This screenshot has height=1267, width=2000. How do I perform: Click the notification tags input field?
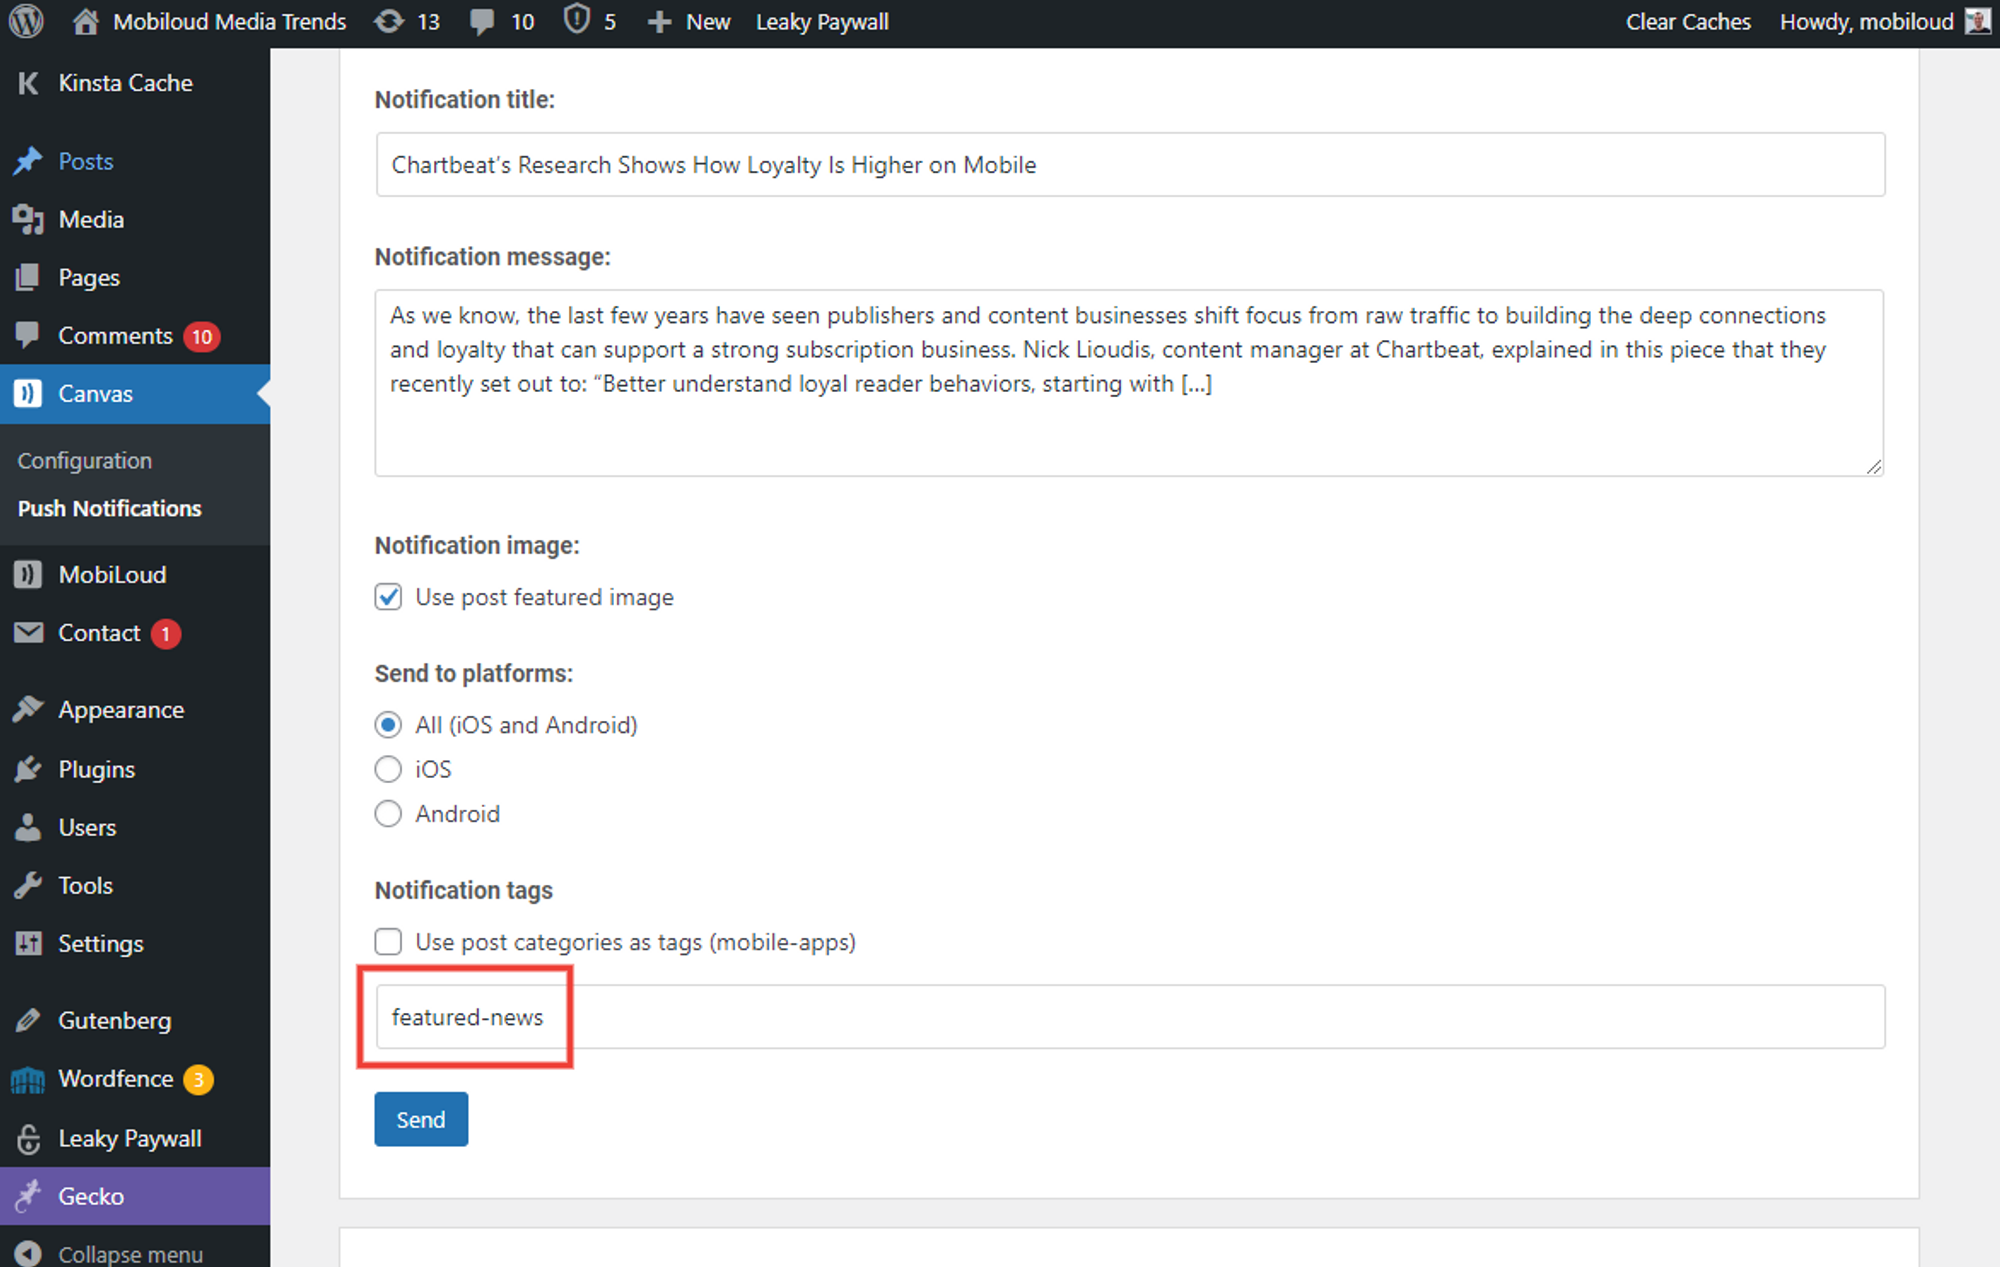(x=1130, y=1017)
